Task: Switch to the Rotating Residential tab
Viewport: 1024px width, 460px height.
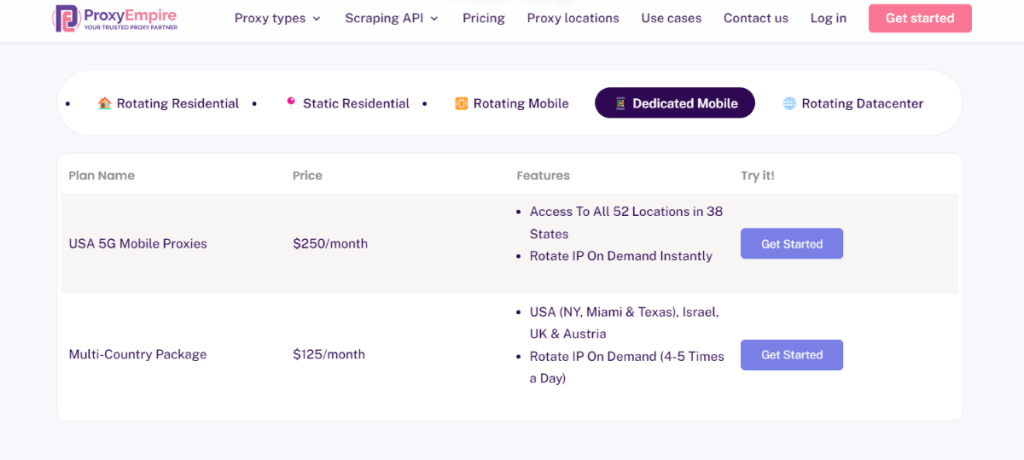Action: (x=177, y=103)
